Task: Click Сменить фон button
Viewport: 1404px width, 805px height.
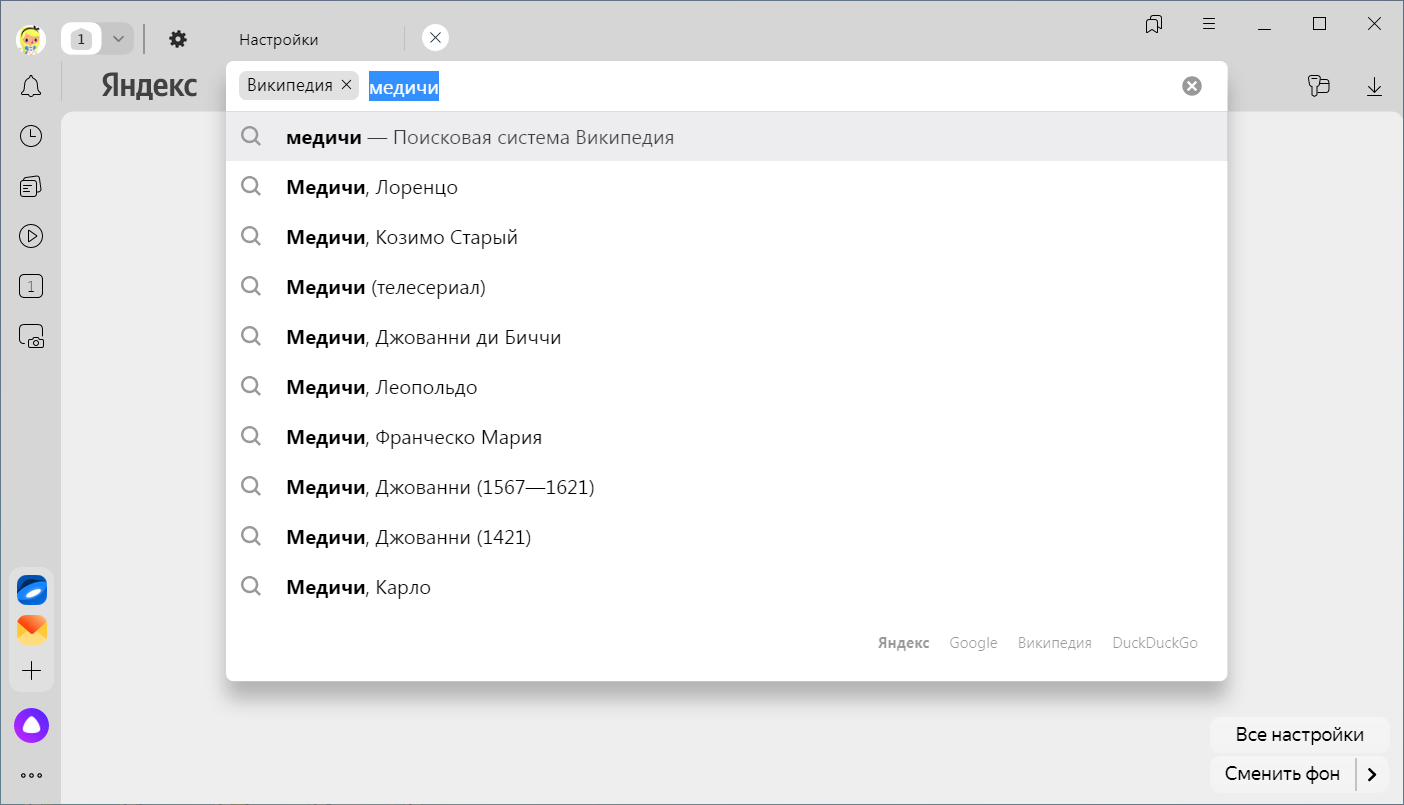Action: click(x=1283, y=774)
